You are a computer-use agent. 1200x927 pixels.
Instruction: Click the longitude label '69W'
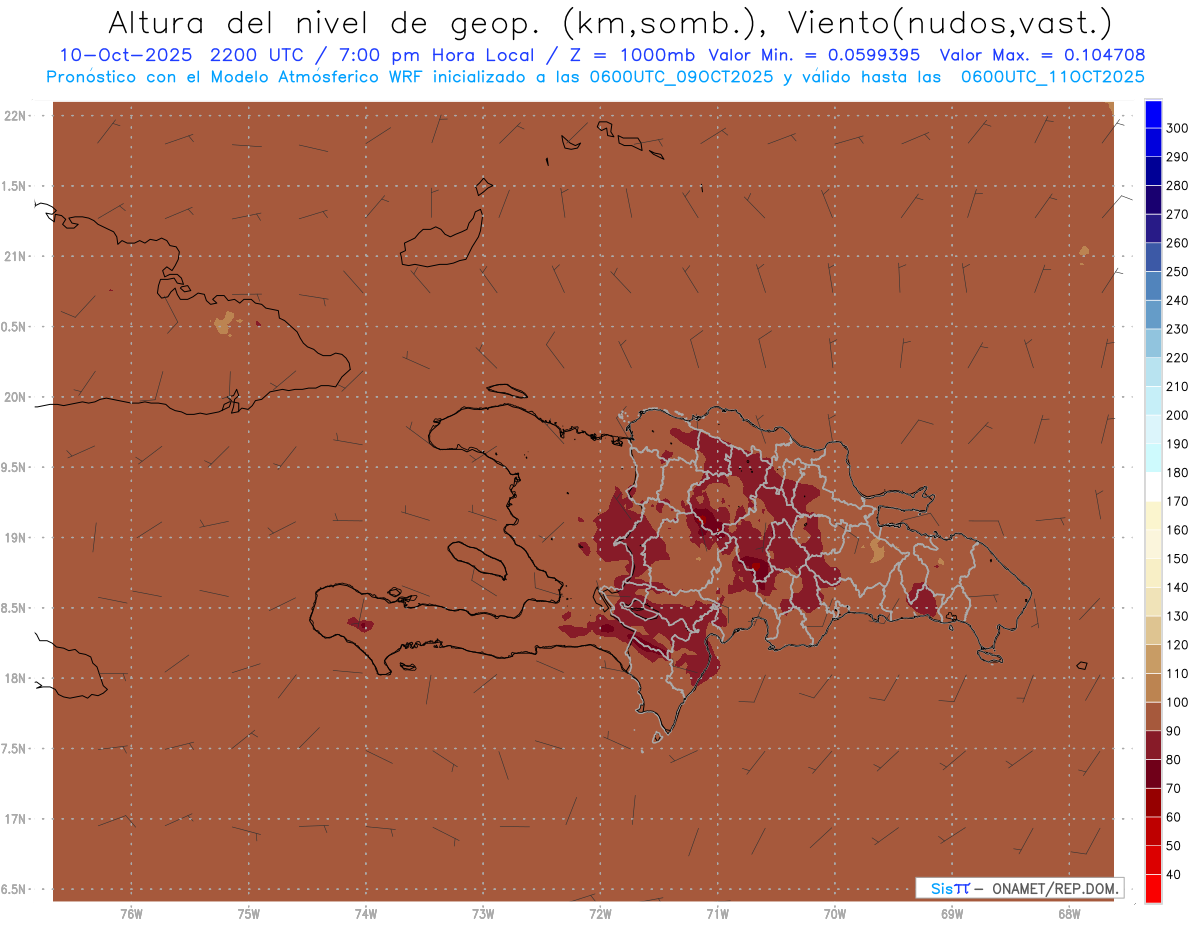coord(952,914)
